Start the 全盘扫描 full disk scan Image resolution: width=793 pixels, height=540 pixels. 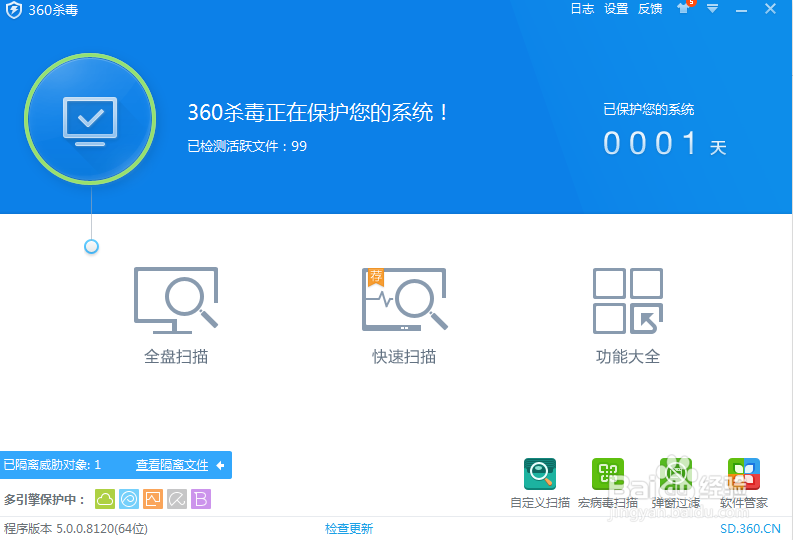[x=176, y=316]
